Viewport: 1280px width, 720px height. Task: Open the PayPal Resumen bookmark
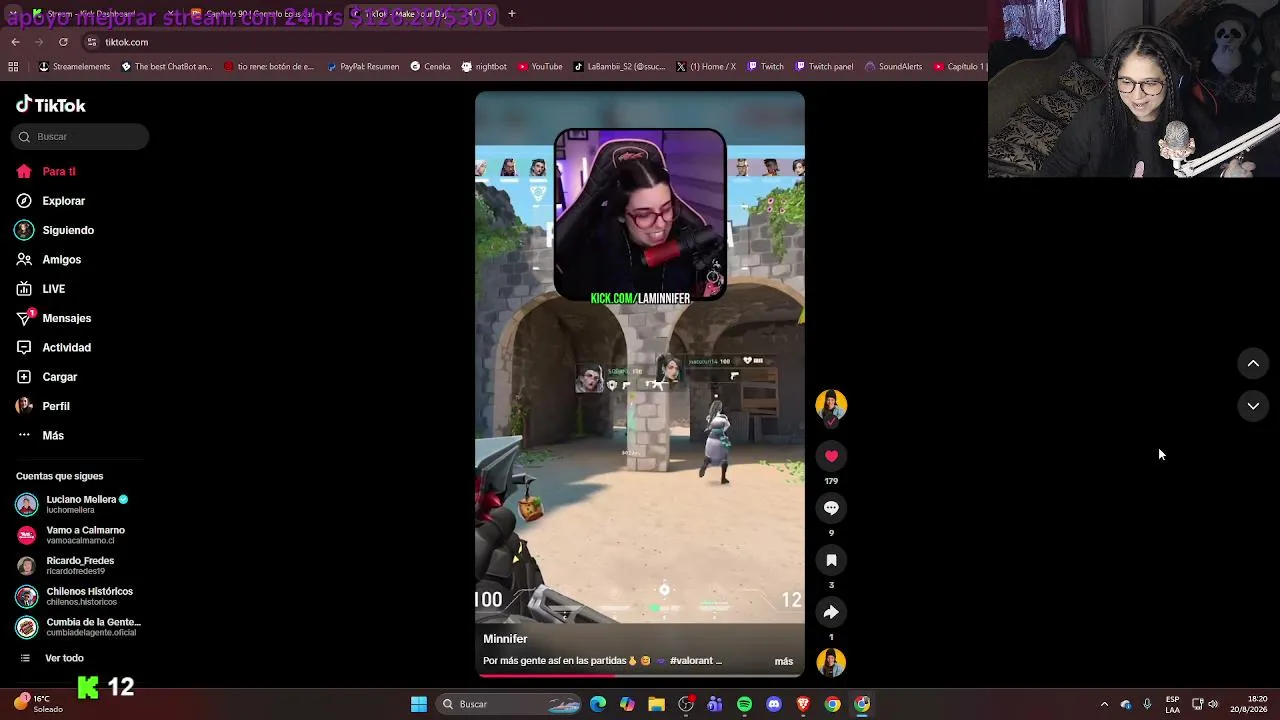[362, 67]
